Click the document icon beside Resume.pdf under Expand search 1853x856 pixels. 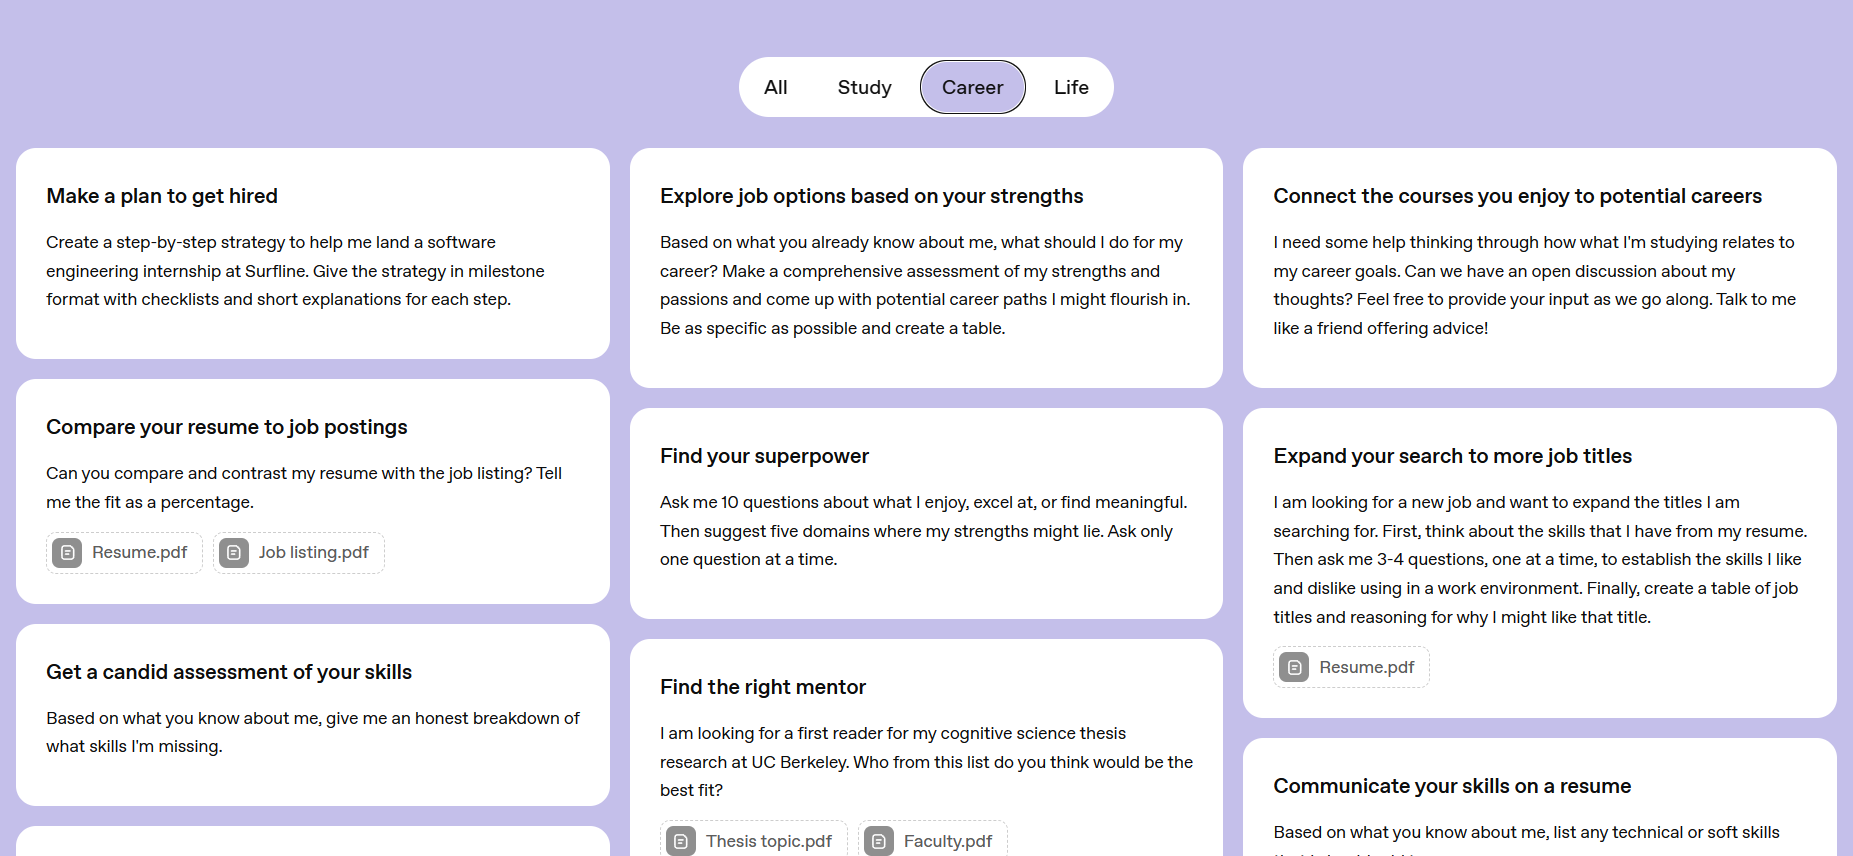tap(1294, 666)
